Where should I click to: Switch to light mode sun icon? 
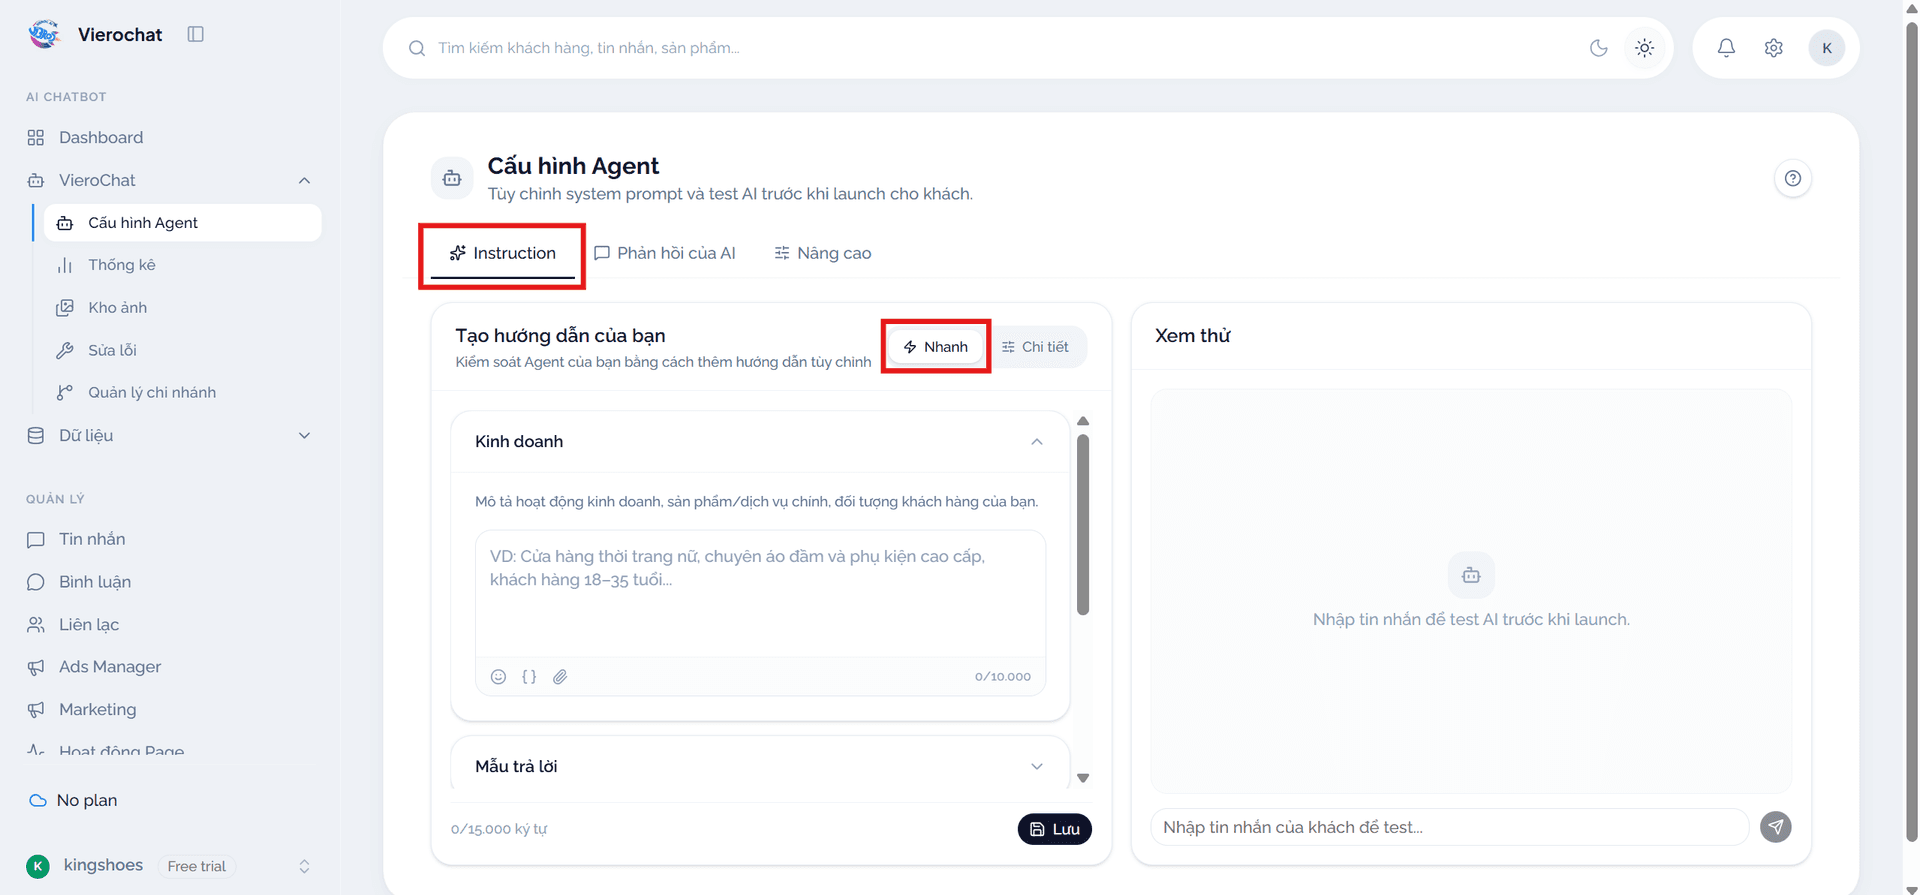pos(1644,48)
